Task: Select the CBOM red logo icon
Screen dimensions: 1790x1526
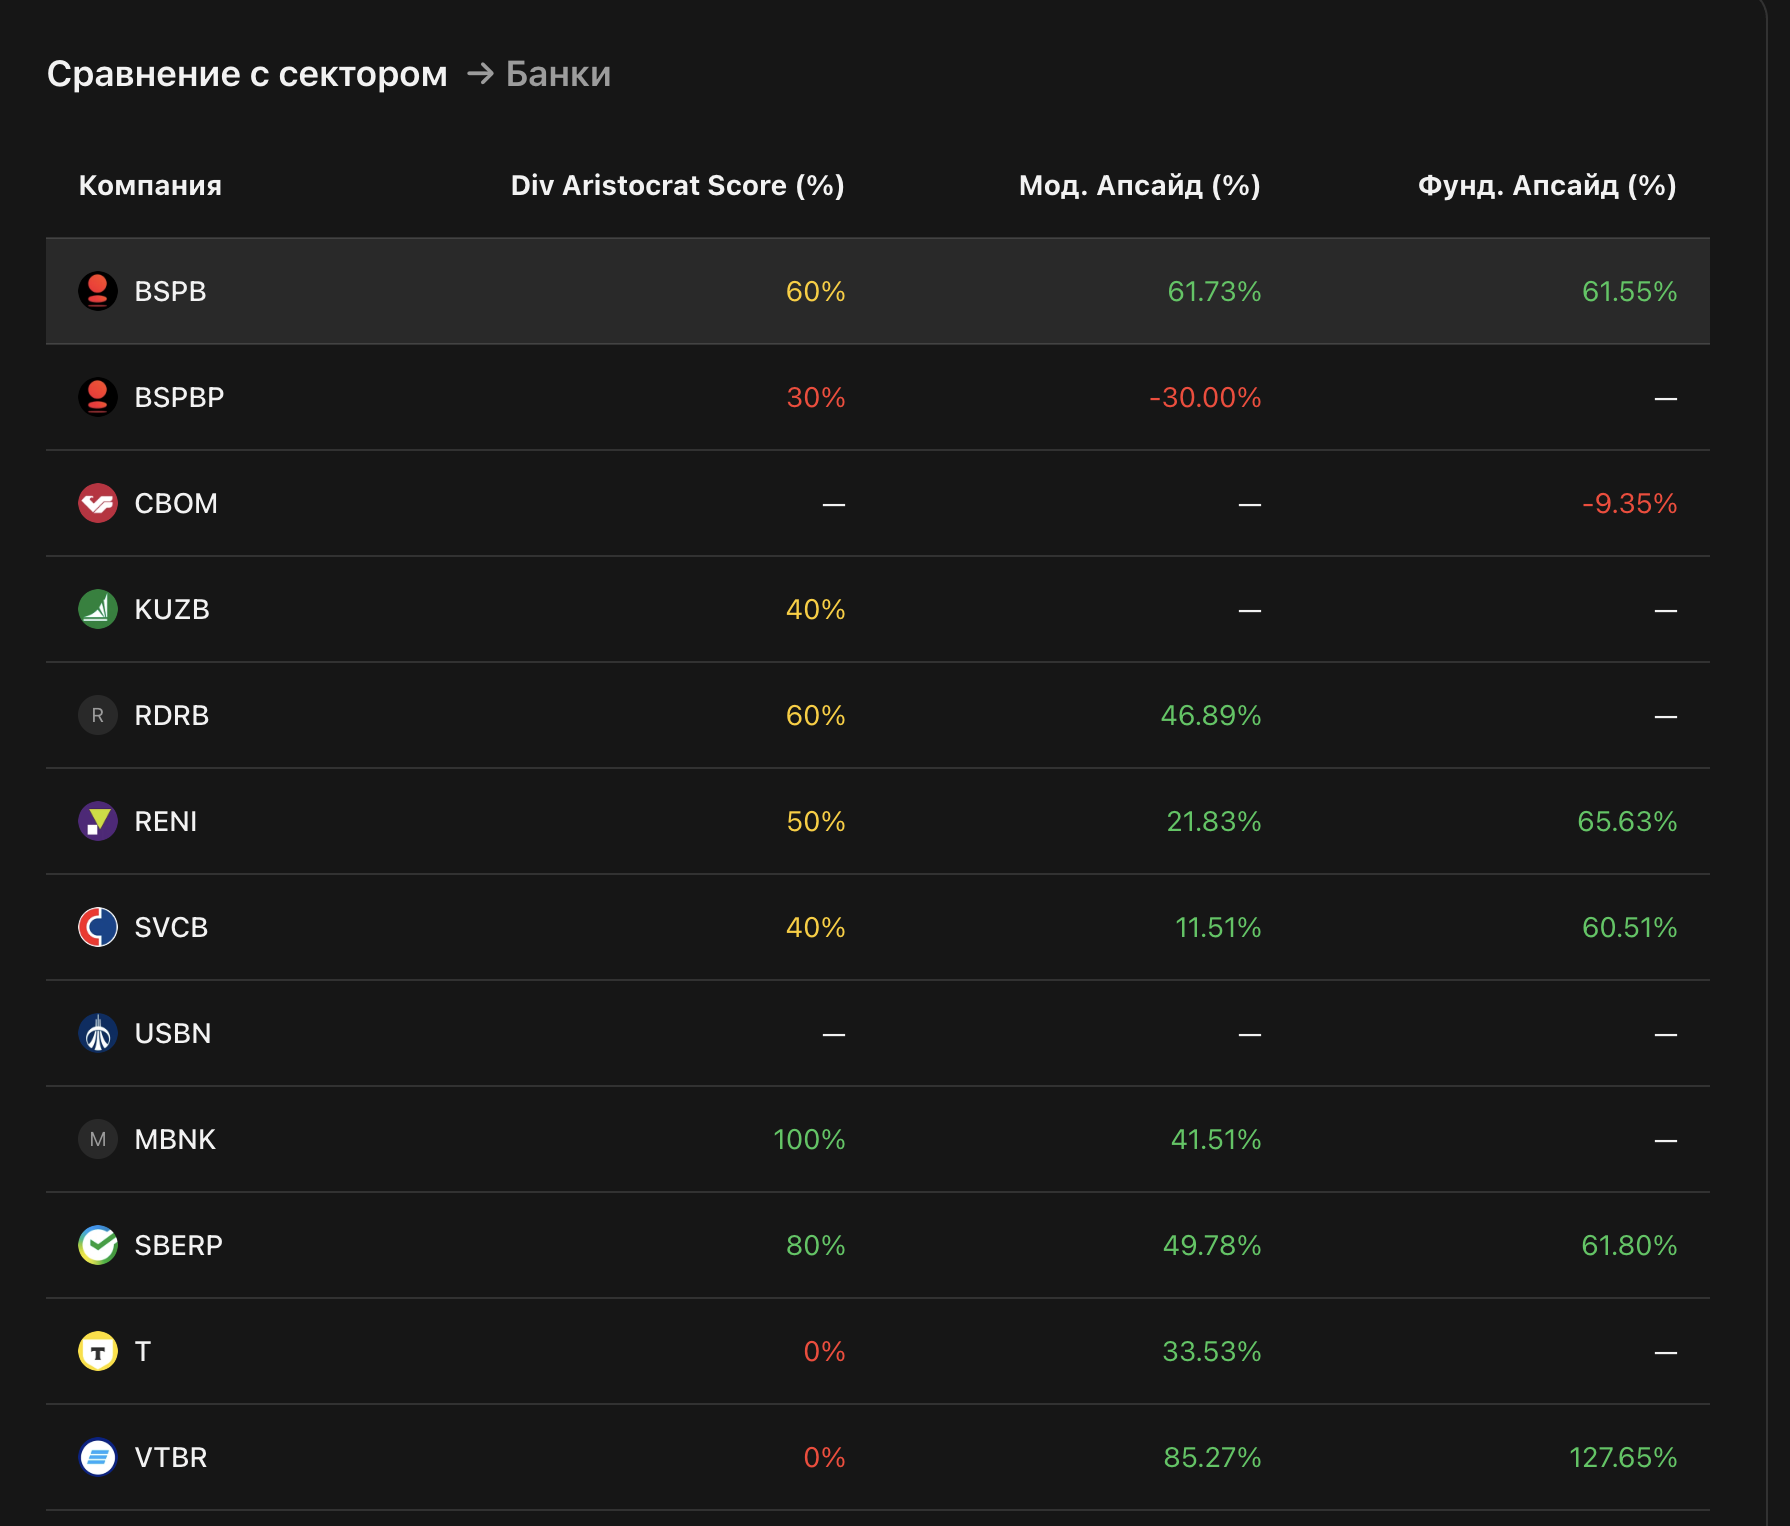Action: coord(99,503)
